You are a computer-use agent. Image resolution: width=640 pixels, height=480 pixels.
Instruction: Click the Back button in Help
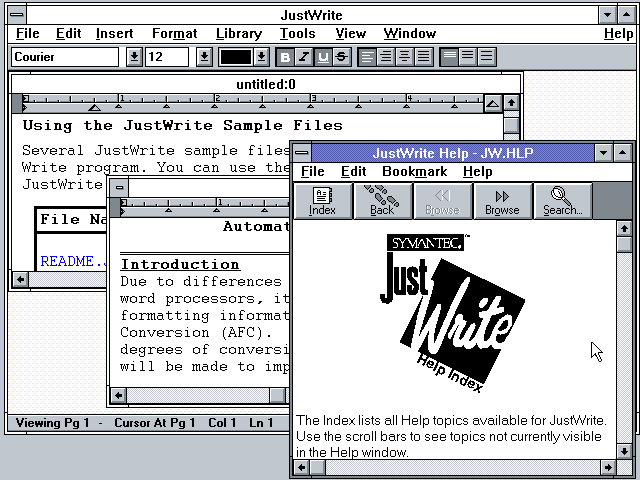coord(382,201)
